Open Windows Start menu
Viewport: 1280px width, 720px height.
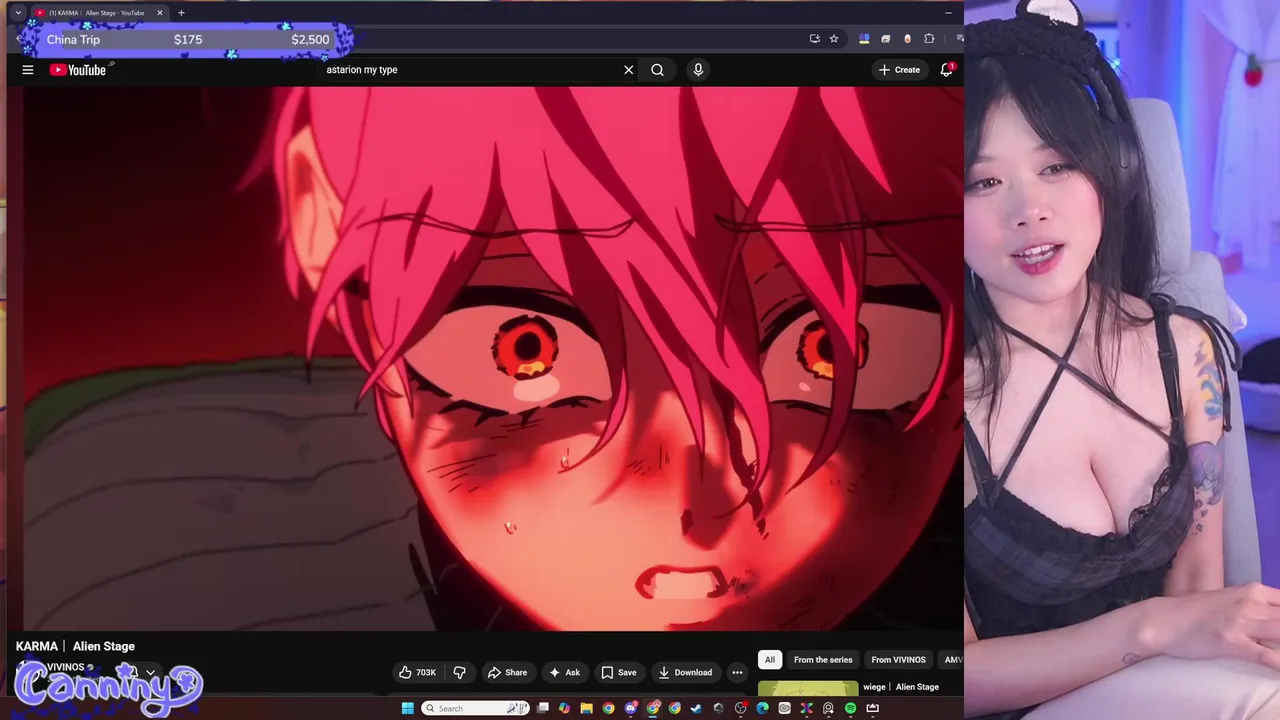click(407, 708)
